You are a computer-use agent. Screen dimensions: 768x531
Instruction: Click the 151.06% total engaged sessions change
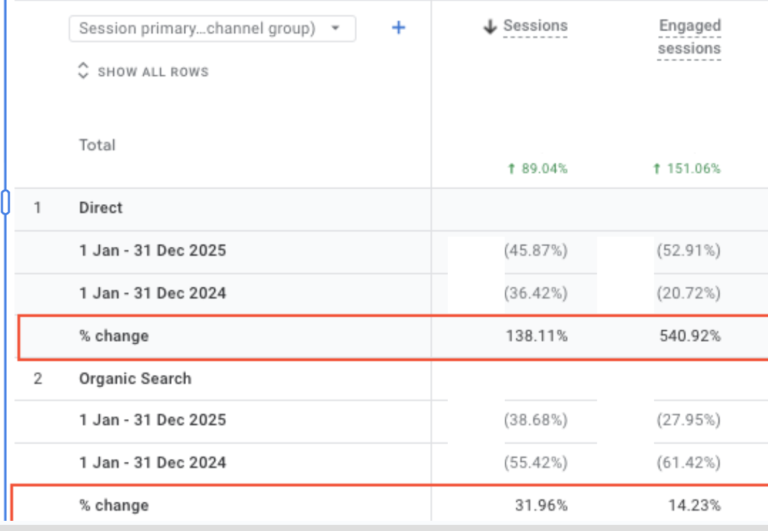(x=687, y=169)
